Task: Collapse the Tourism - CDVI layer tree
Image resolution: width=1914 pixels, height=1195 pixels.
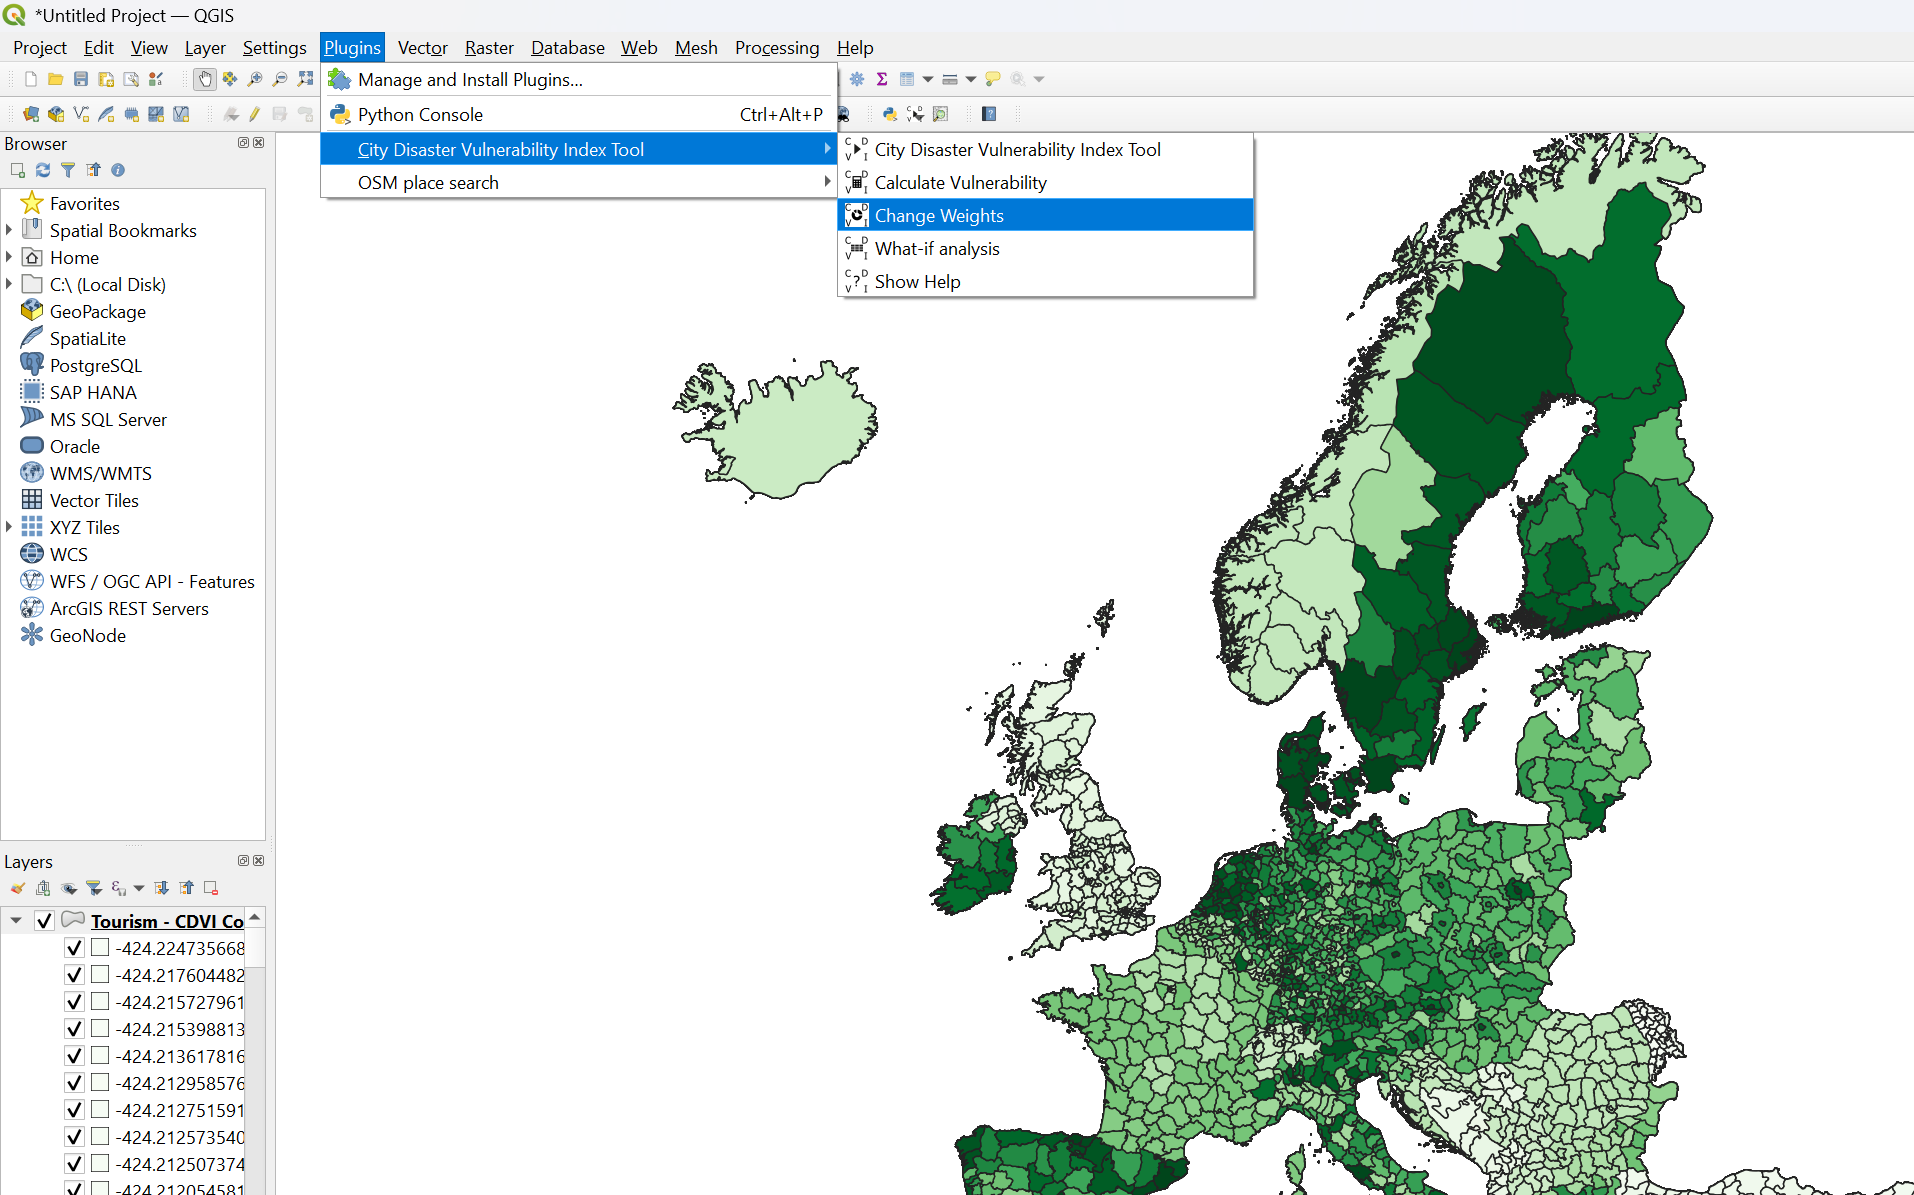Action: coord(16,921)
